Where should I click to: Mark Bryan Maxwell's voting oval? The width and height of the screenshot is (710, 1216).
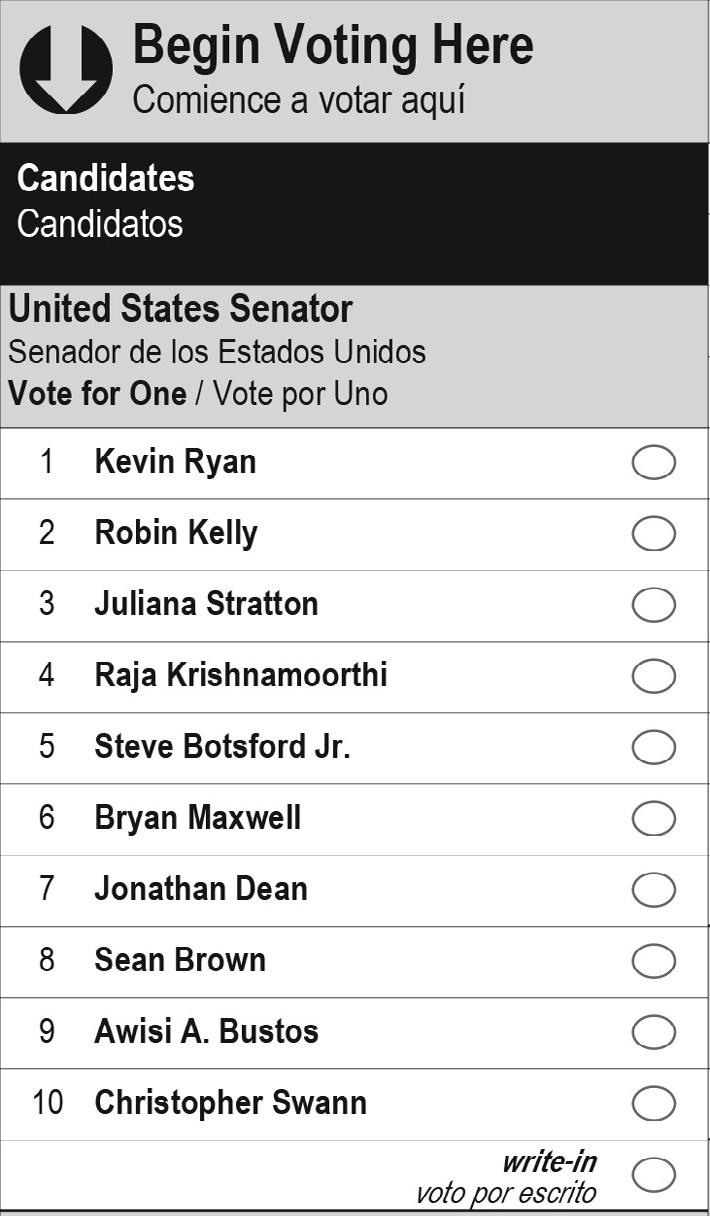tap(654, 818)
